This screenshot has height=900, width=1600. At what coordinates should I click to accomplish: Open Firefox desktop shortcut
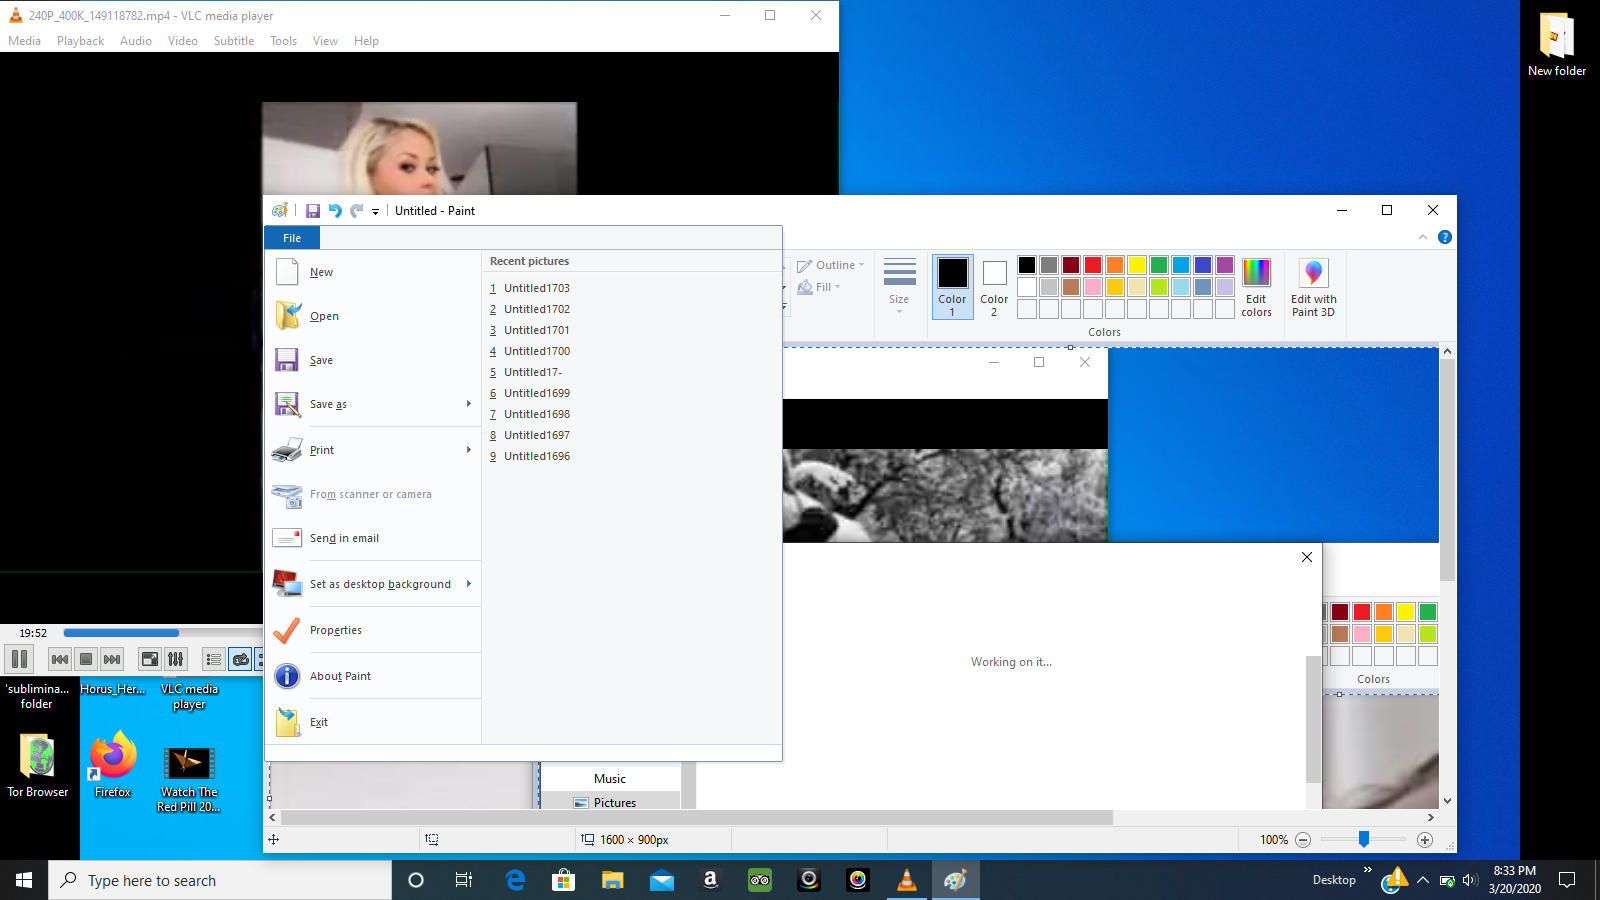tap(113, 766)
